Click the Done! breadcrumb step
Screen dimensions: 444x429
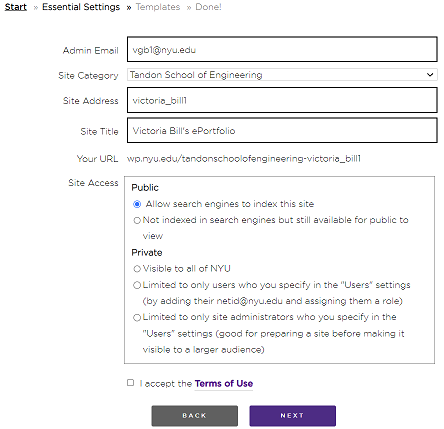pos(208,7)
